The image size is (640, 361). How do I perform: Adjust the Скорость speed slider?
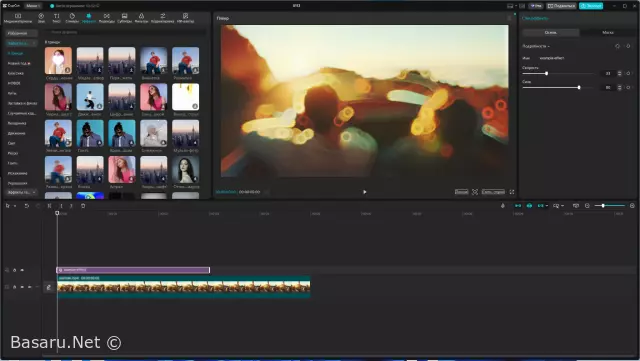pos(558,74)
